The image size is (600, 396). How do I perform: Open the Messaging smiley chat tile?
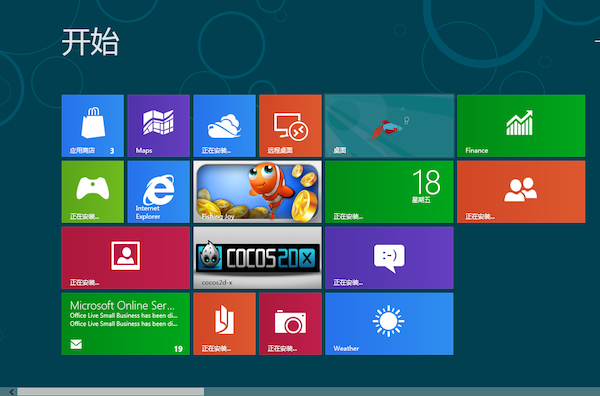(x=389, y=258)
